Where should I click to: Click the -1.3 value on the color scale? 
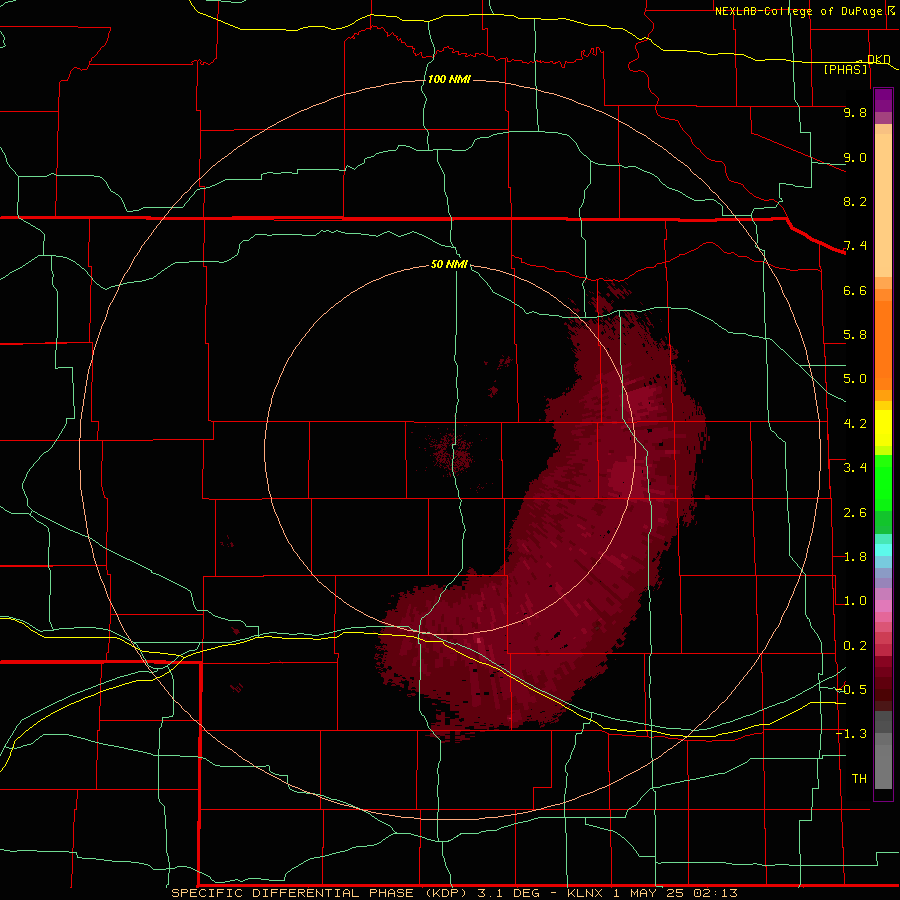tap(851, 734)
